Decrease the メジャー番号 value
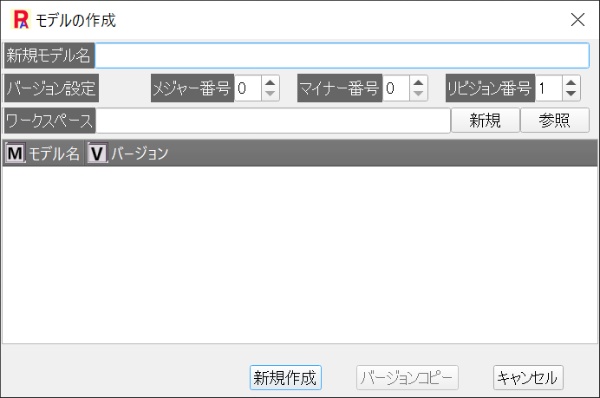 click(x=270, y=94)
